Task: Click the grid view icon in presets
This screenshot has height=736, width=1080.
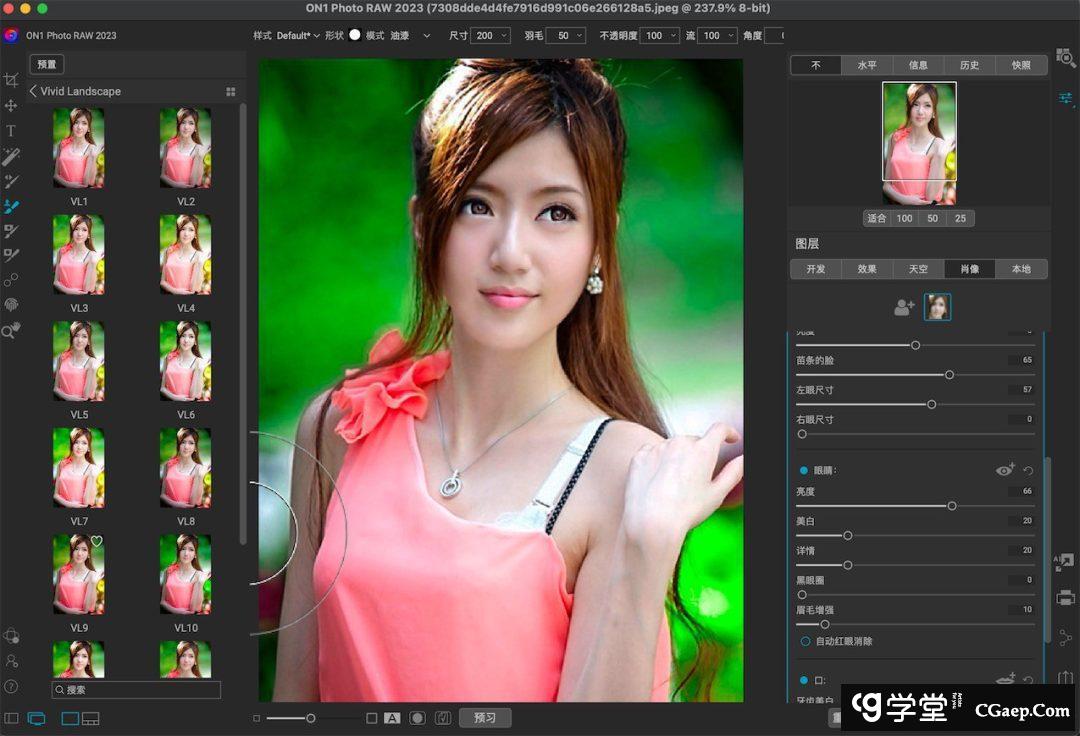Action: point(231,91)
